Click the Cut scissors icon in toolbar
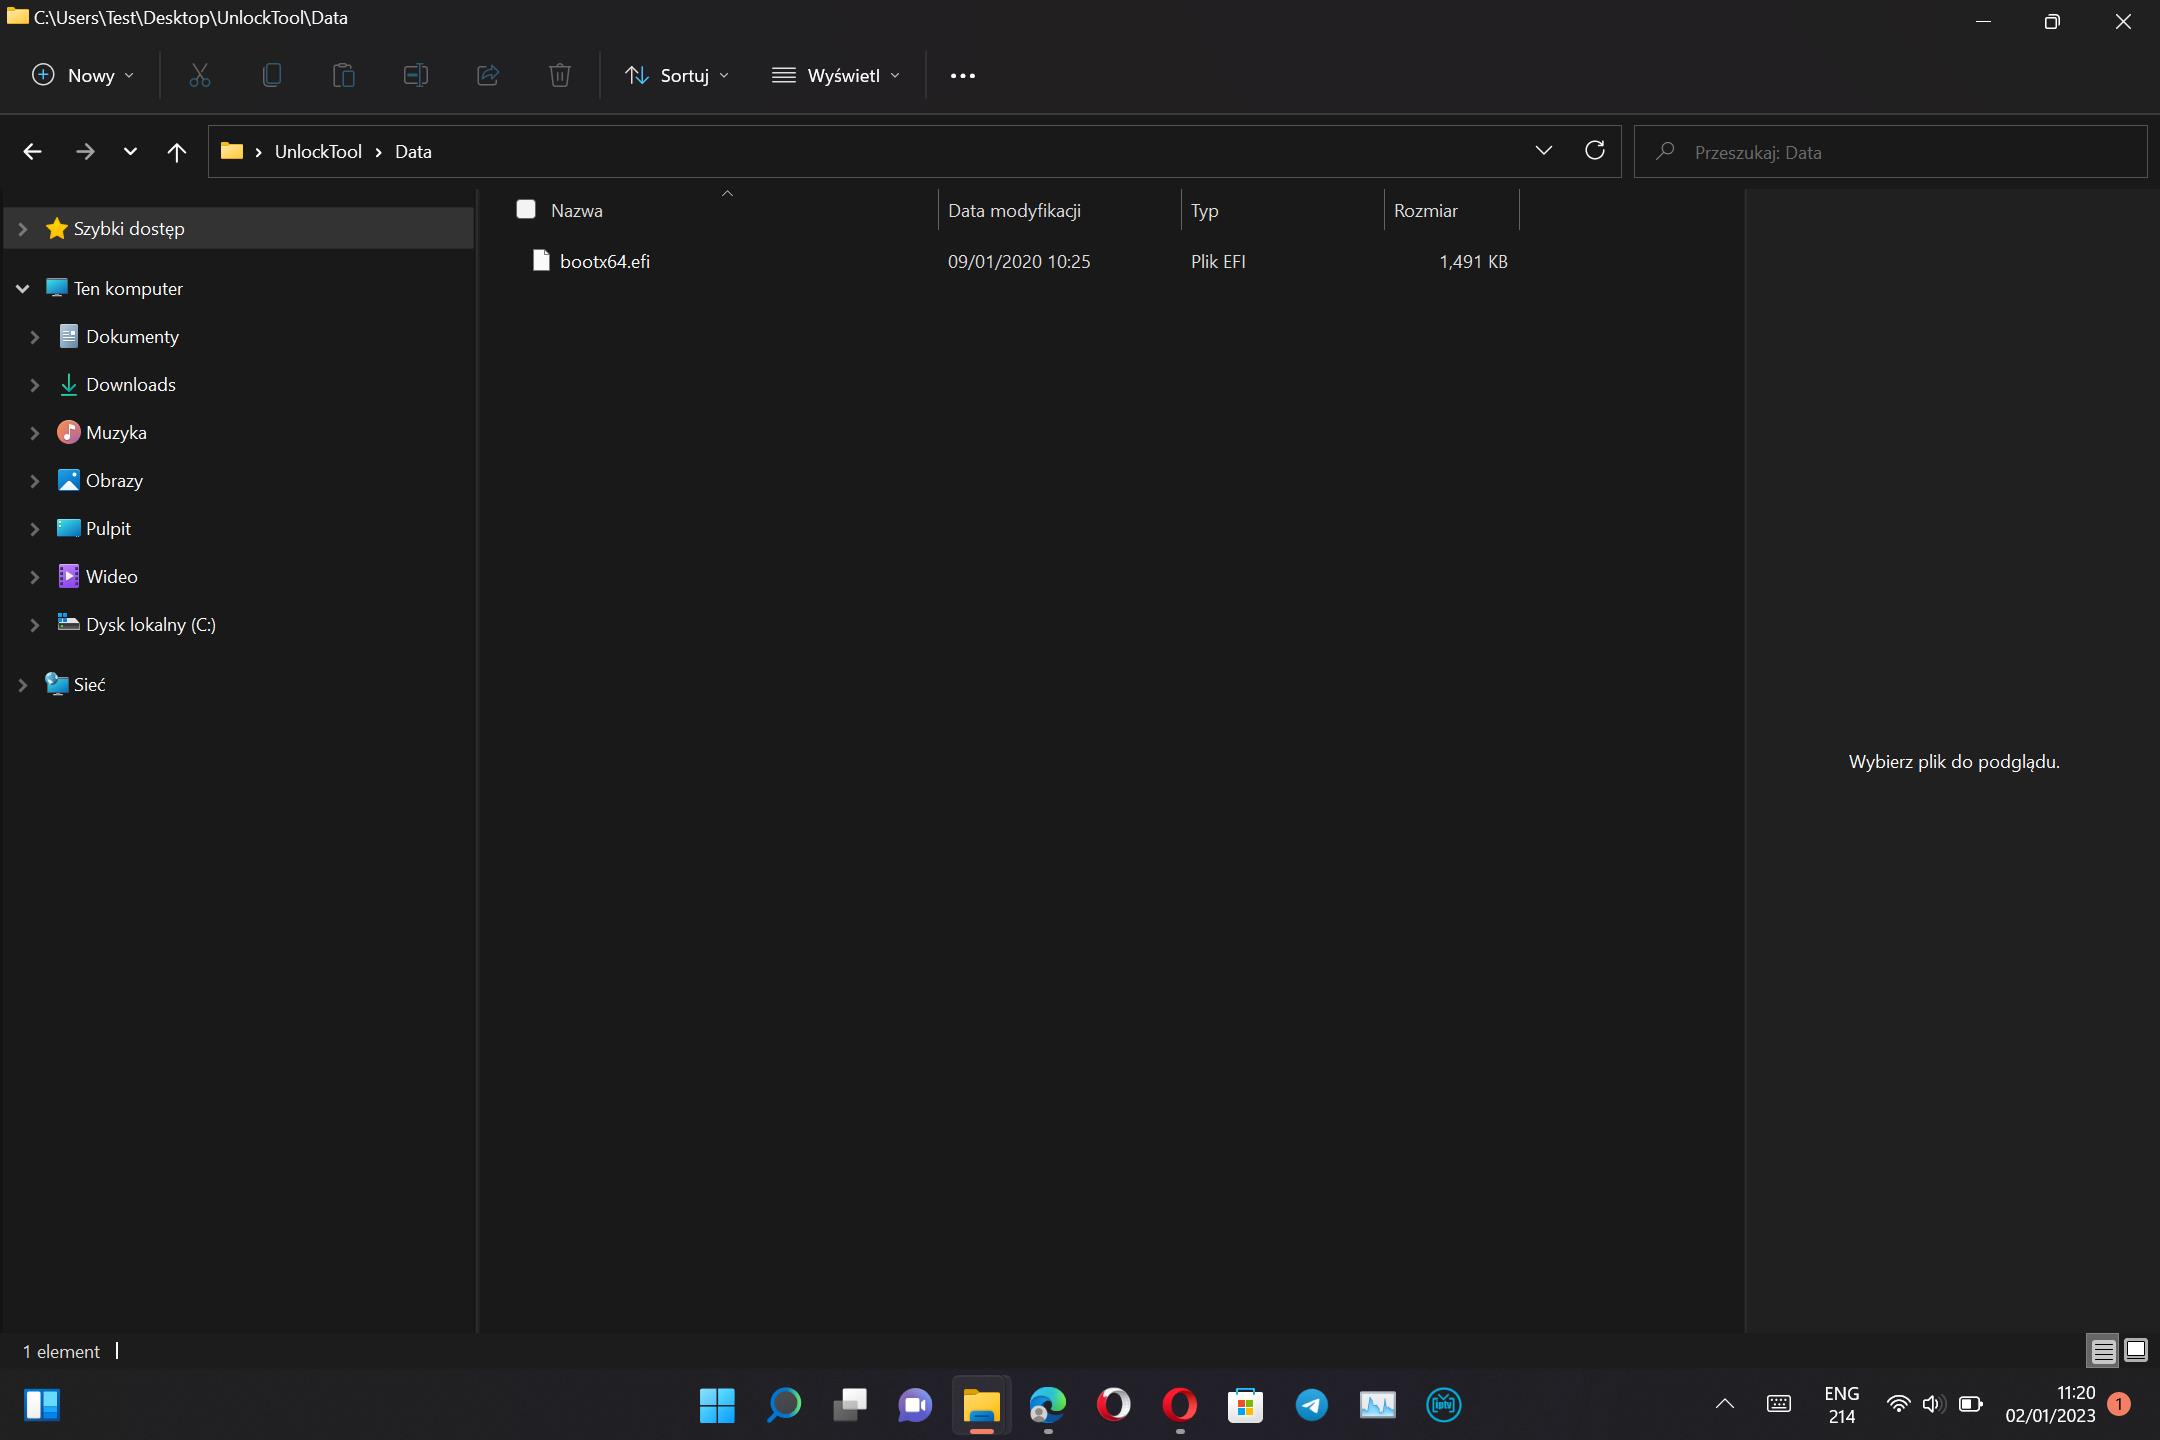Image resolution: width=2160 pixels, height=1440 pixels. tap(200, 75)
